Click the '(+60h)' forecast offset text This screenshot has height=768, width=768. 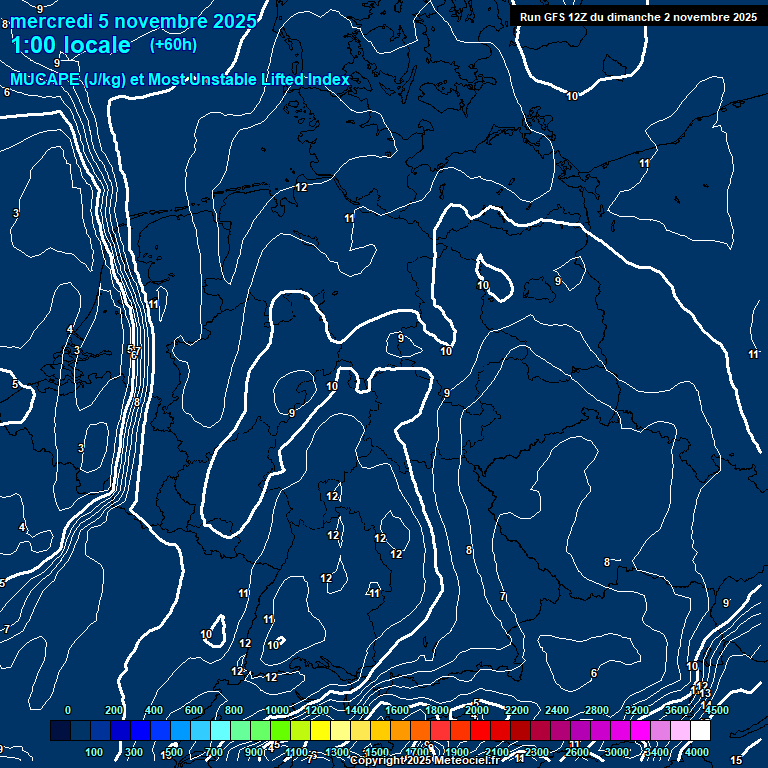[173, 45]
